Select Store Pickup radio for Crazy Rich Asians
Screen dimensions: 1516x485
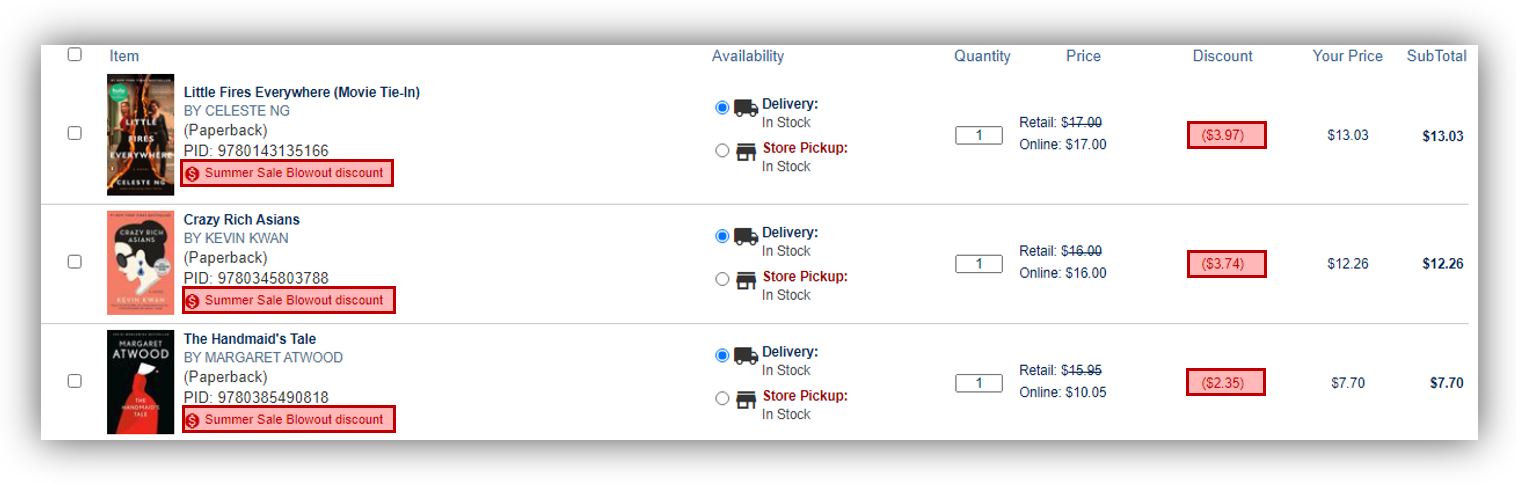(722, 280)
